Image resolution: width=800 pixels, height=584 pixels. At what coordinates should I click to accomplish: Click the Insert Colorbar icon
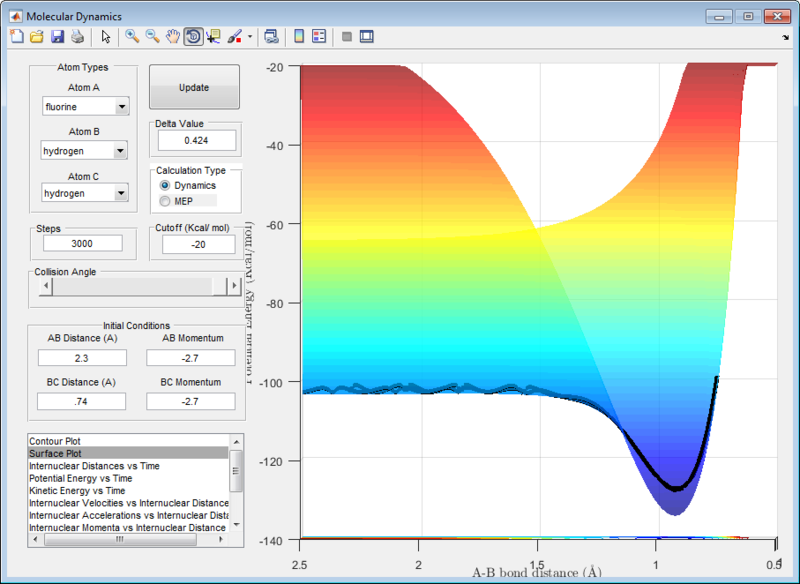coord(298,37)
